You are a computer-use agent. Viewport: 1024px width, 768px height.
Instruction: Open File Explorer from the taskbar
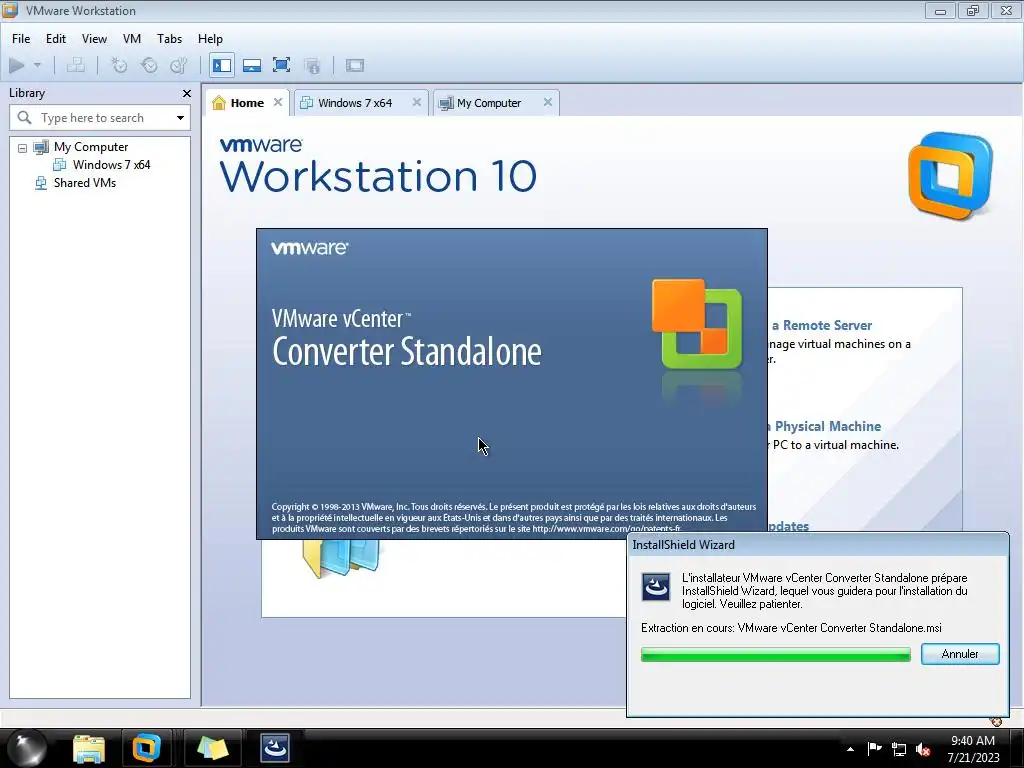pyautogui.click(x=89, y=748)
